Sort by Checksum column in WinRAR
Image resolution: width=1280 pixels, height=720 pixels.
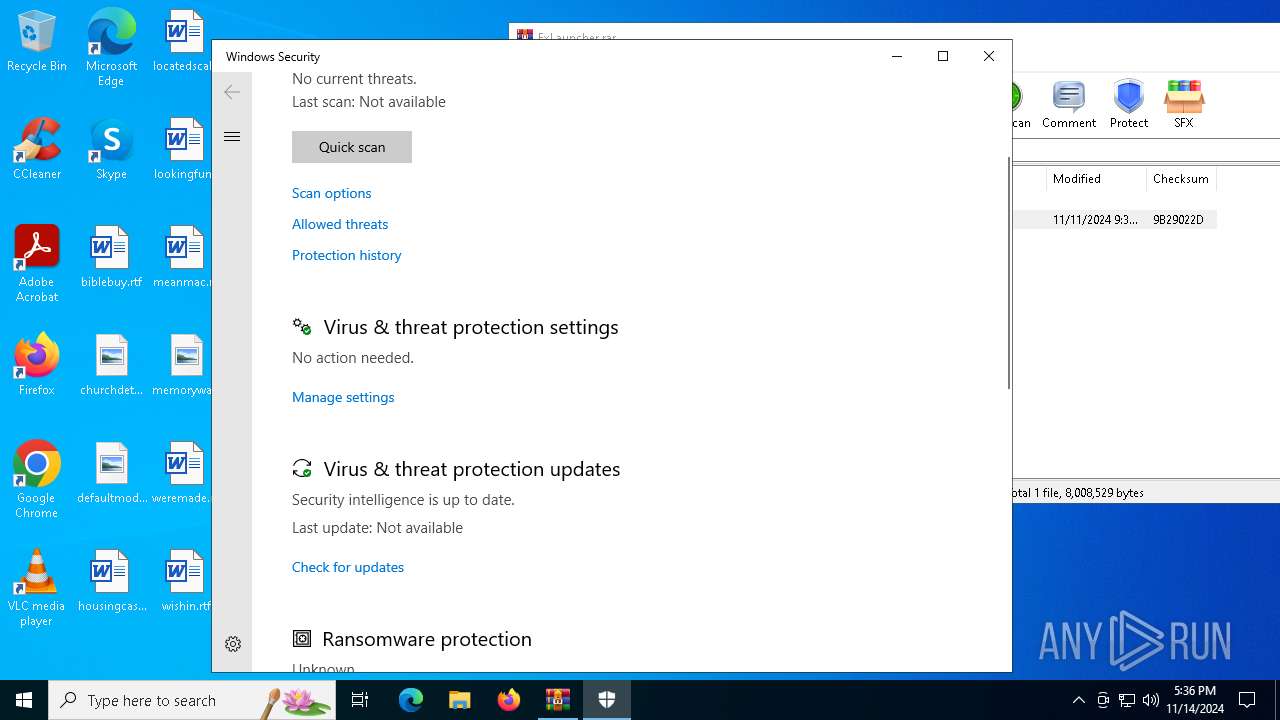(x=1181, y=179)
